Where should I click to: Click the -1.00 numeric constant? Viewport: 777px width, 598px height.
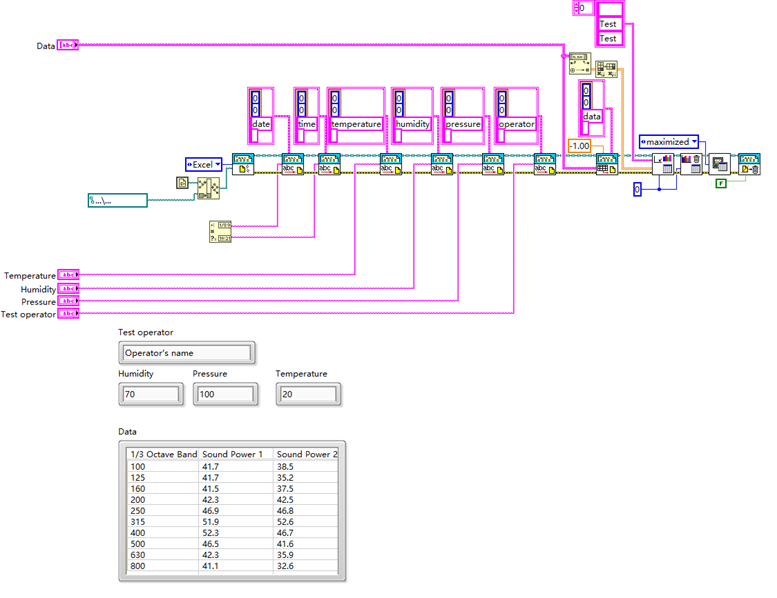click(x=579, y=146)
